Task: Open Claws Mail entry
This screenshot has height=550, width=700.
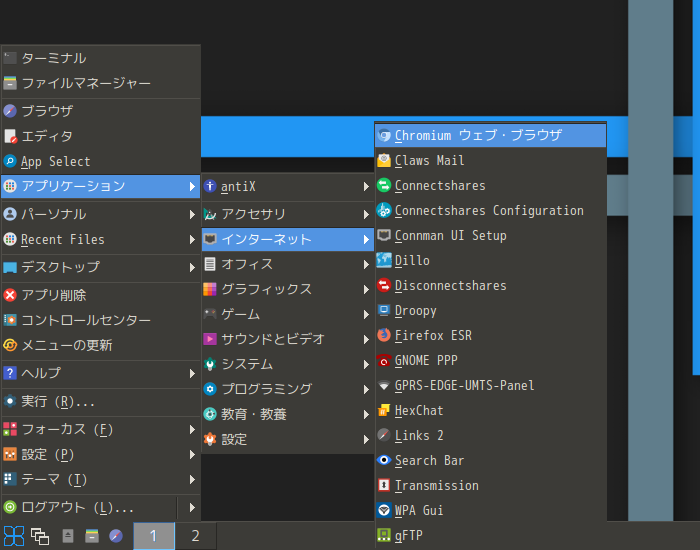Action: coord(490,160)
